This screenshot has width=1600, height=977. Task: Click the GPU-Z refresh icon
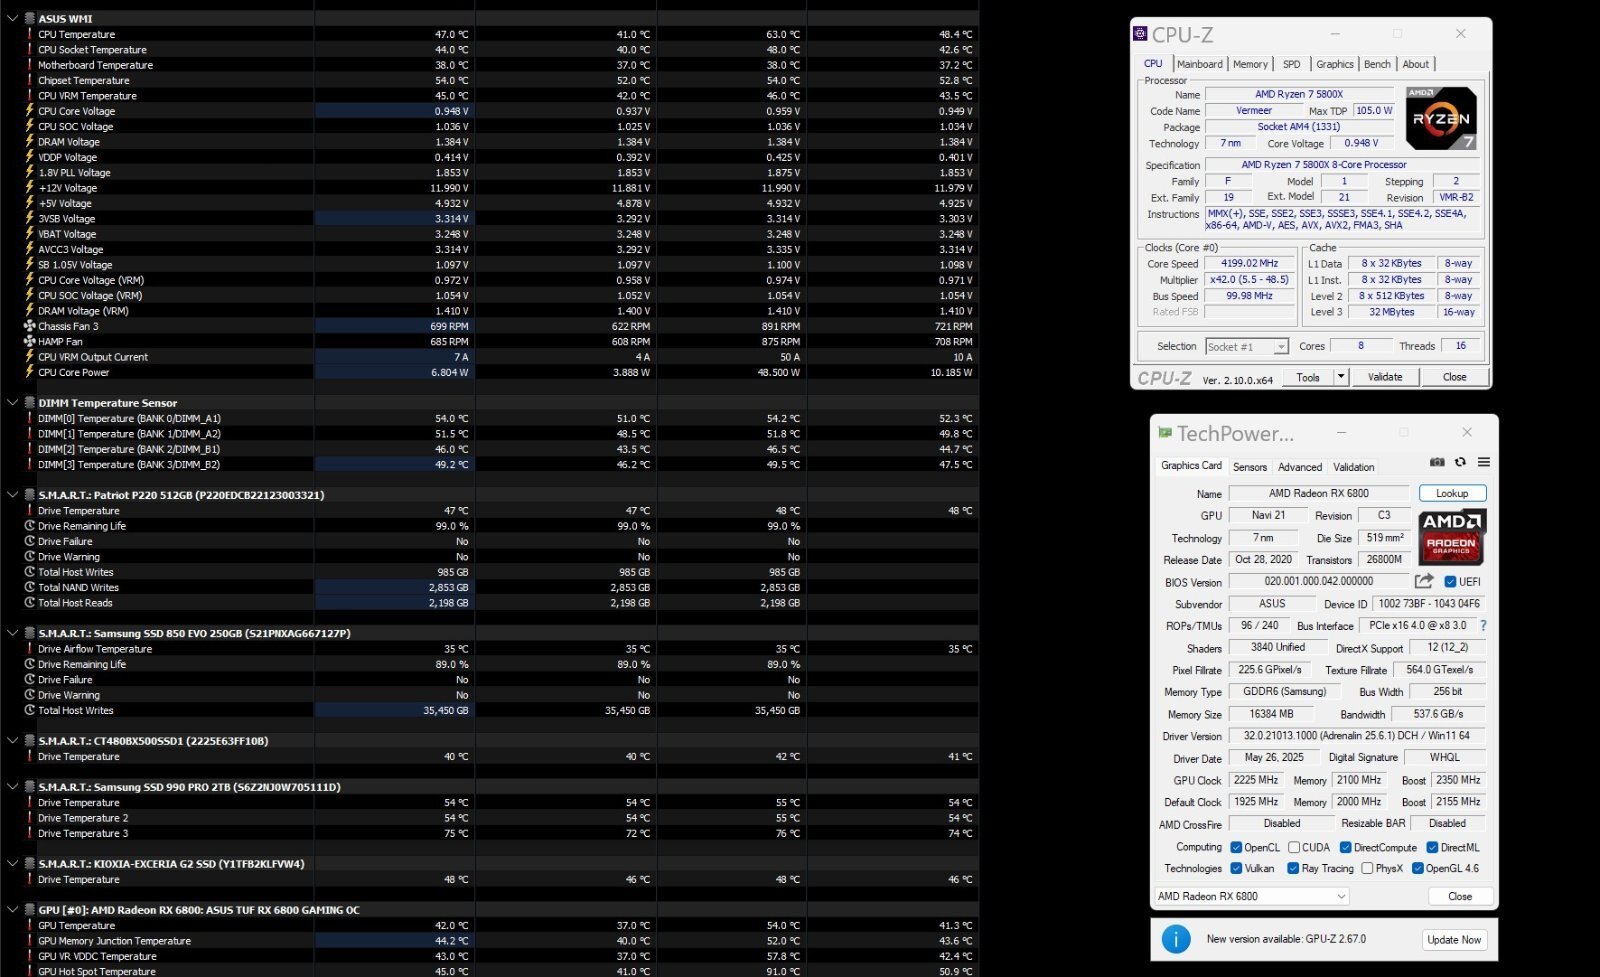[1460, 462]
